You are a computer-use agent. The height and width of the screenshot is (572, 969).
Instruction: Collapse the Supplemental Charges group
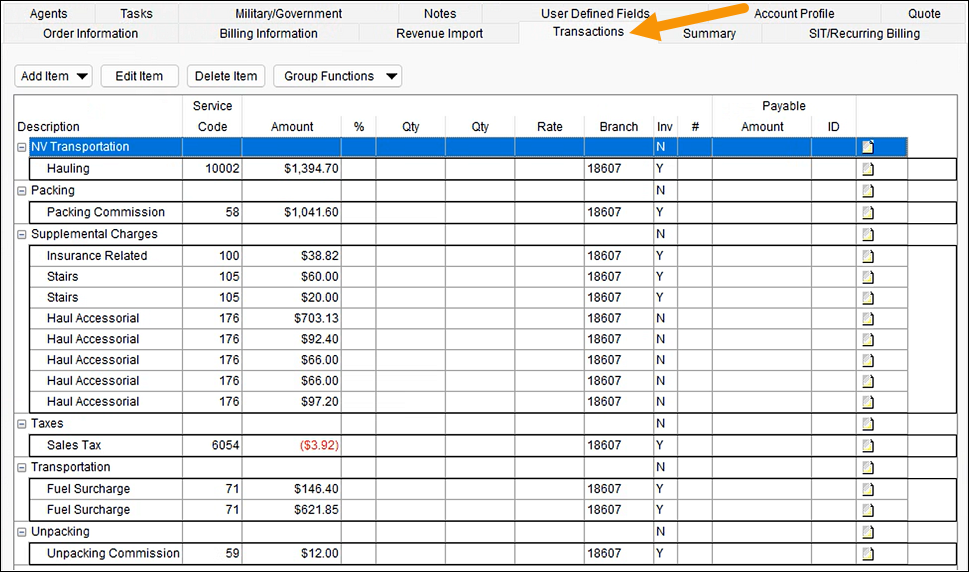22,235
